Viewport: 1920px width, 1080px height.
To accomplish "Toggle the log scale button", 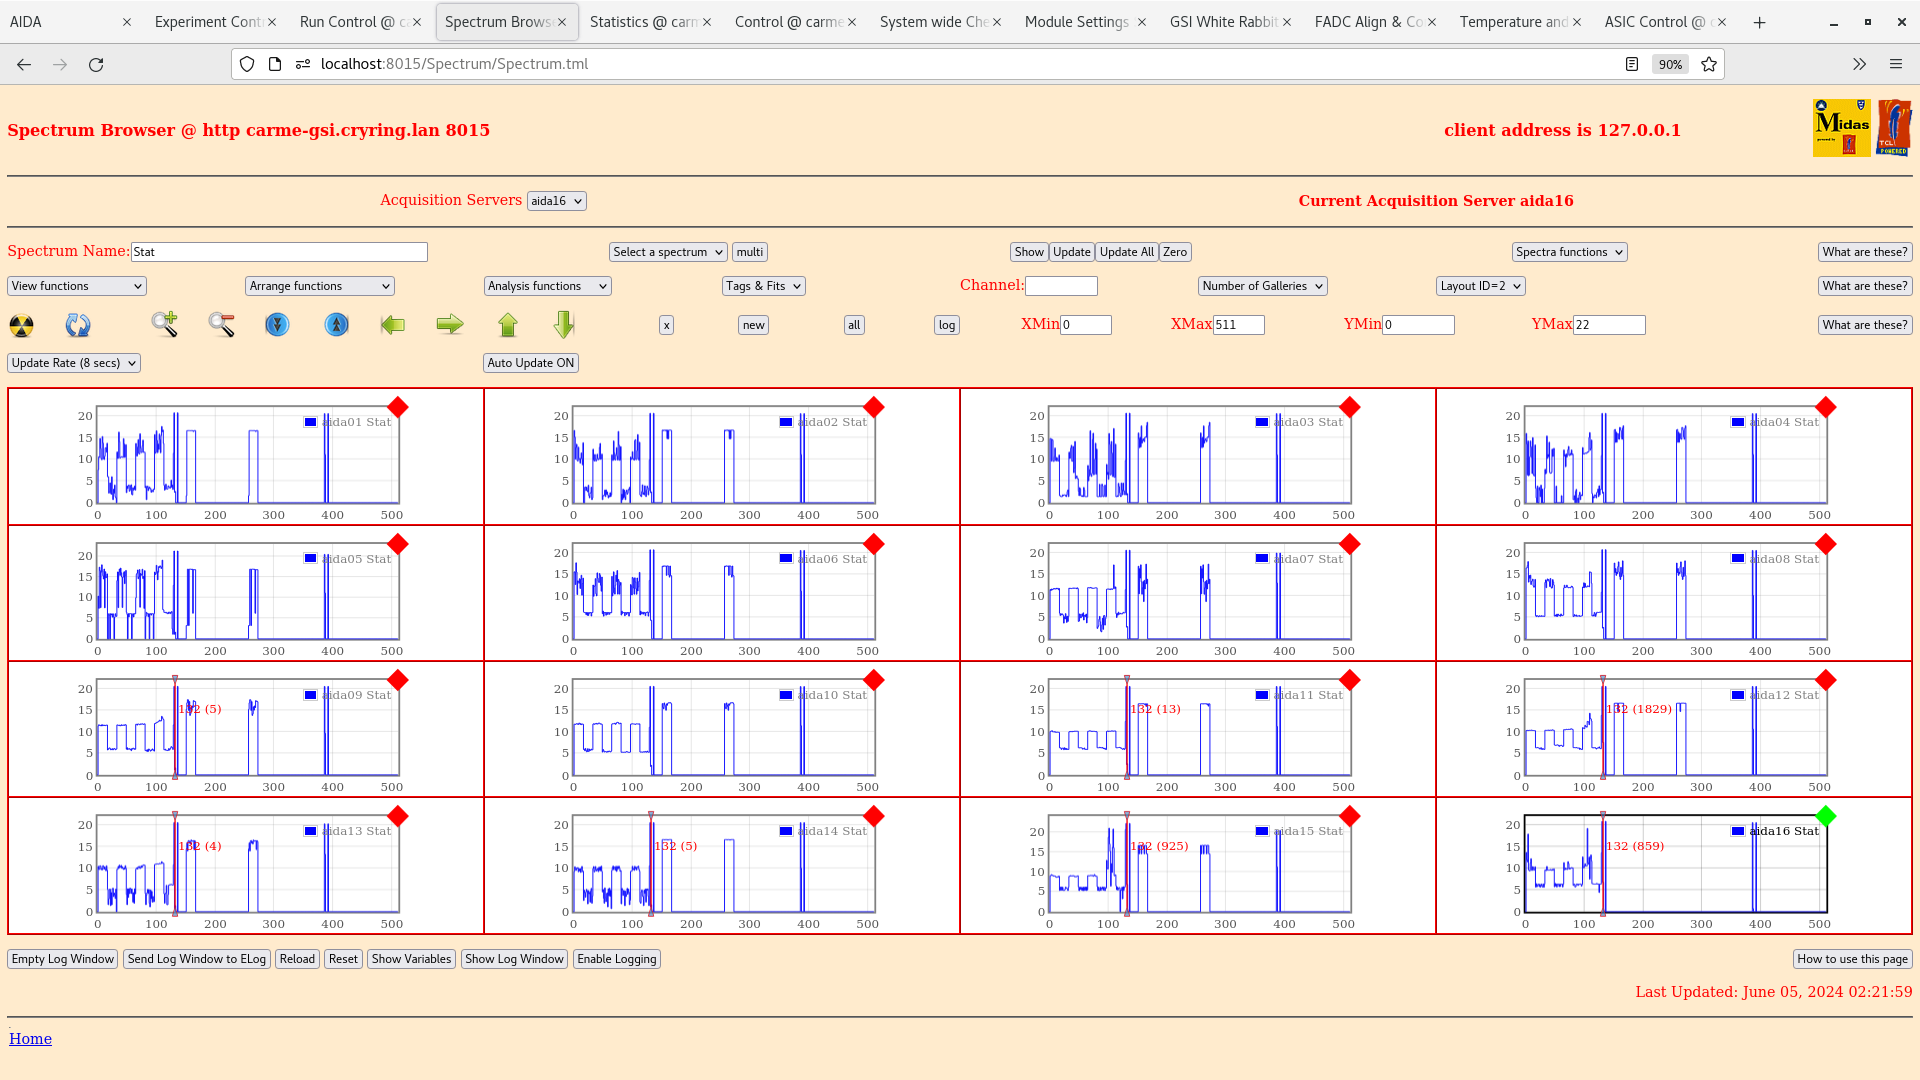I will point(946,325).
